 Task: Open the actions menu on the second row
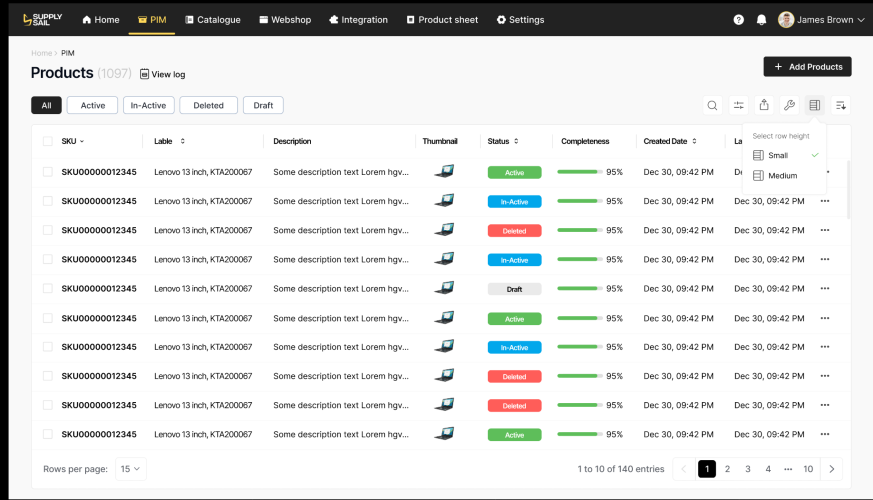[825, 201]
